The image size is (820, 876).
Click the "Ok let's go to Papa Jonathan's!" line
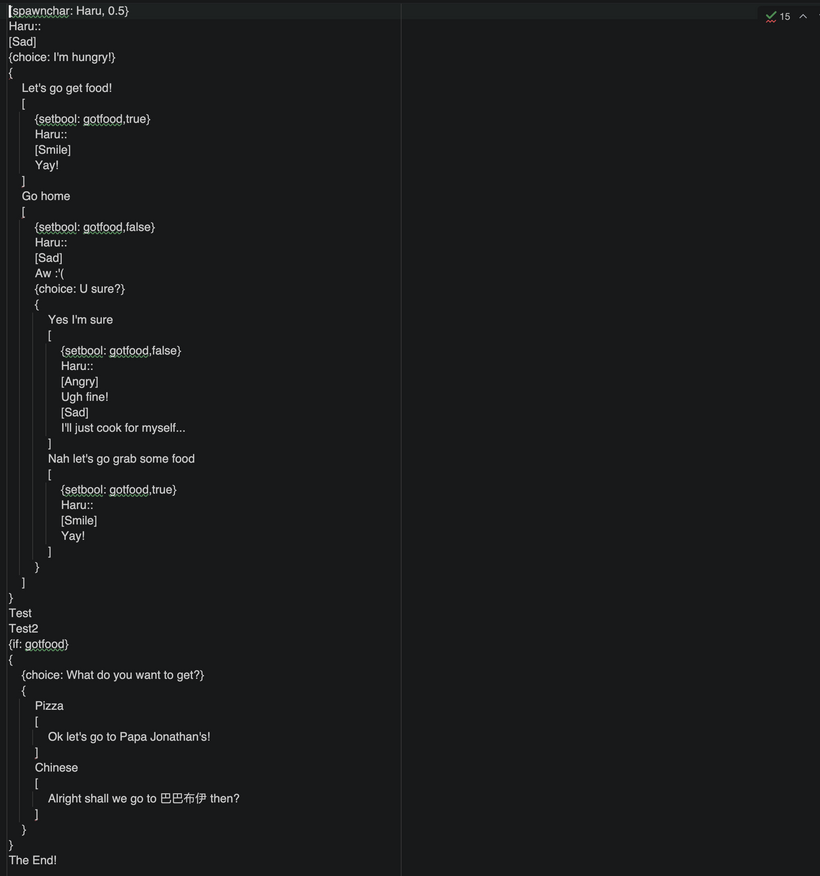(x=129, y=737)
